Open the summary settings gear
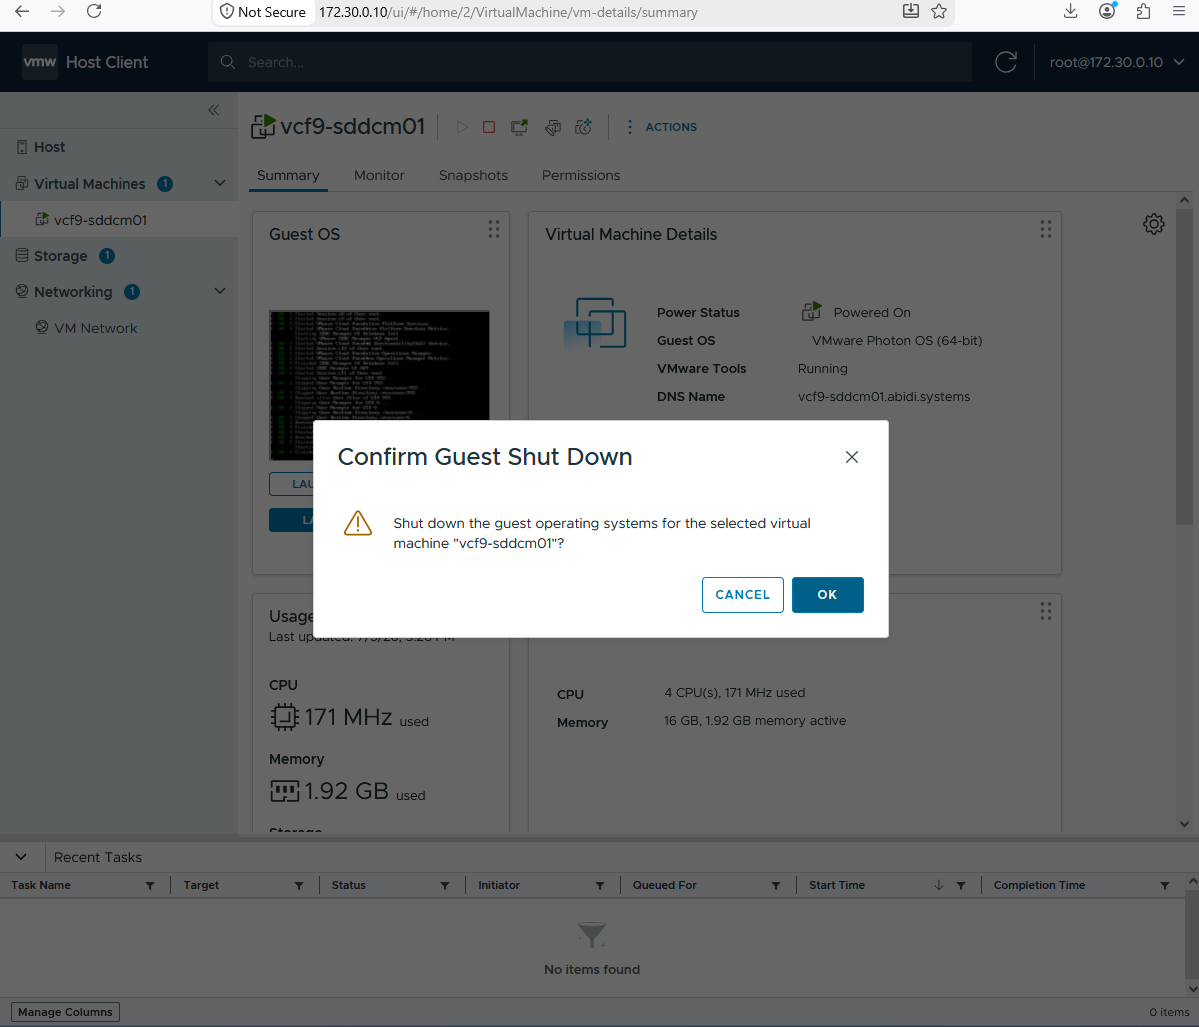 coord(1154,224)
